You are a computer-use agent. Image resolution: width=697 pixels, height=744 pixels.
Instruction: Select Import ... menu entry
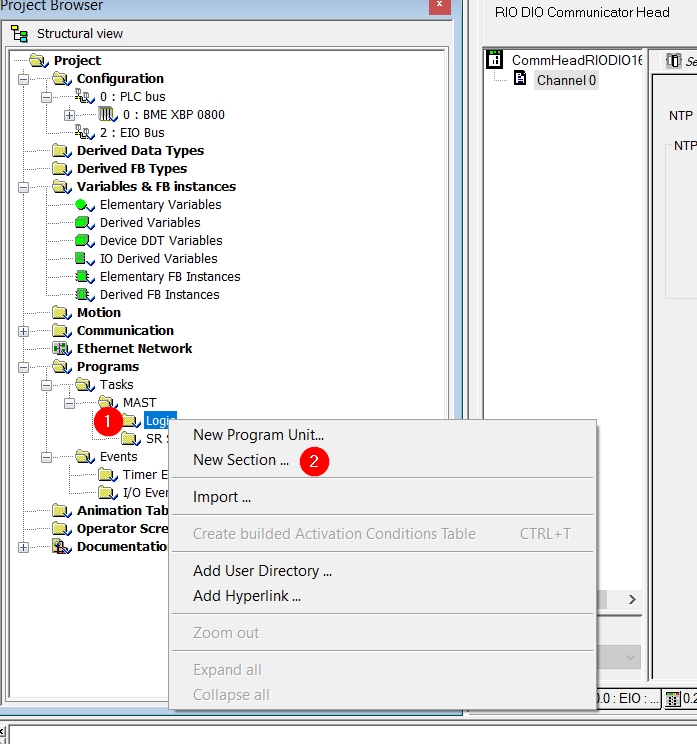(382, 497)
